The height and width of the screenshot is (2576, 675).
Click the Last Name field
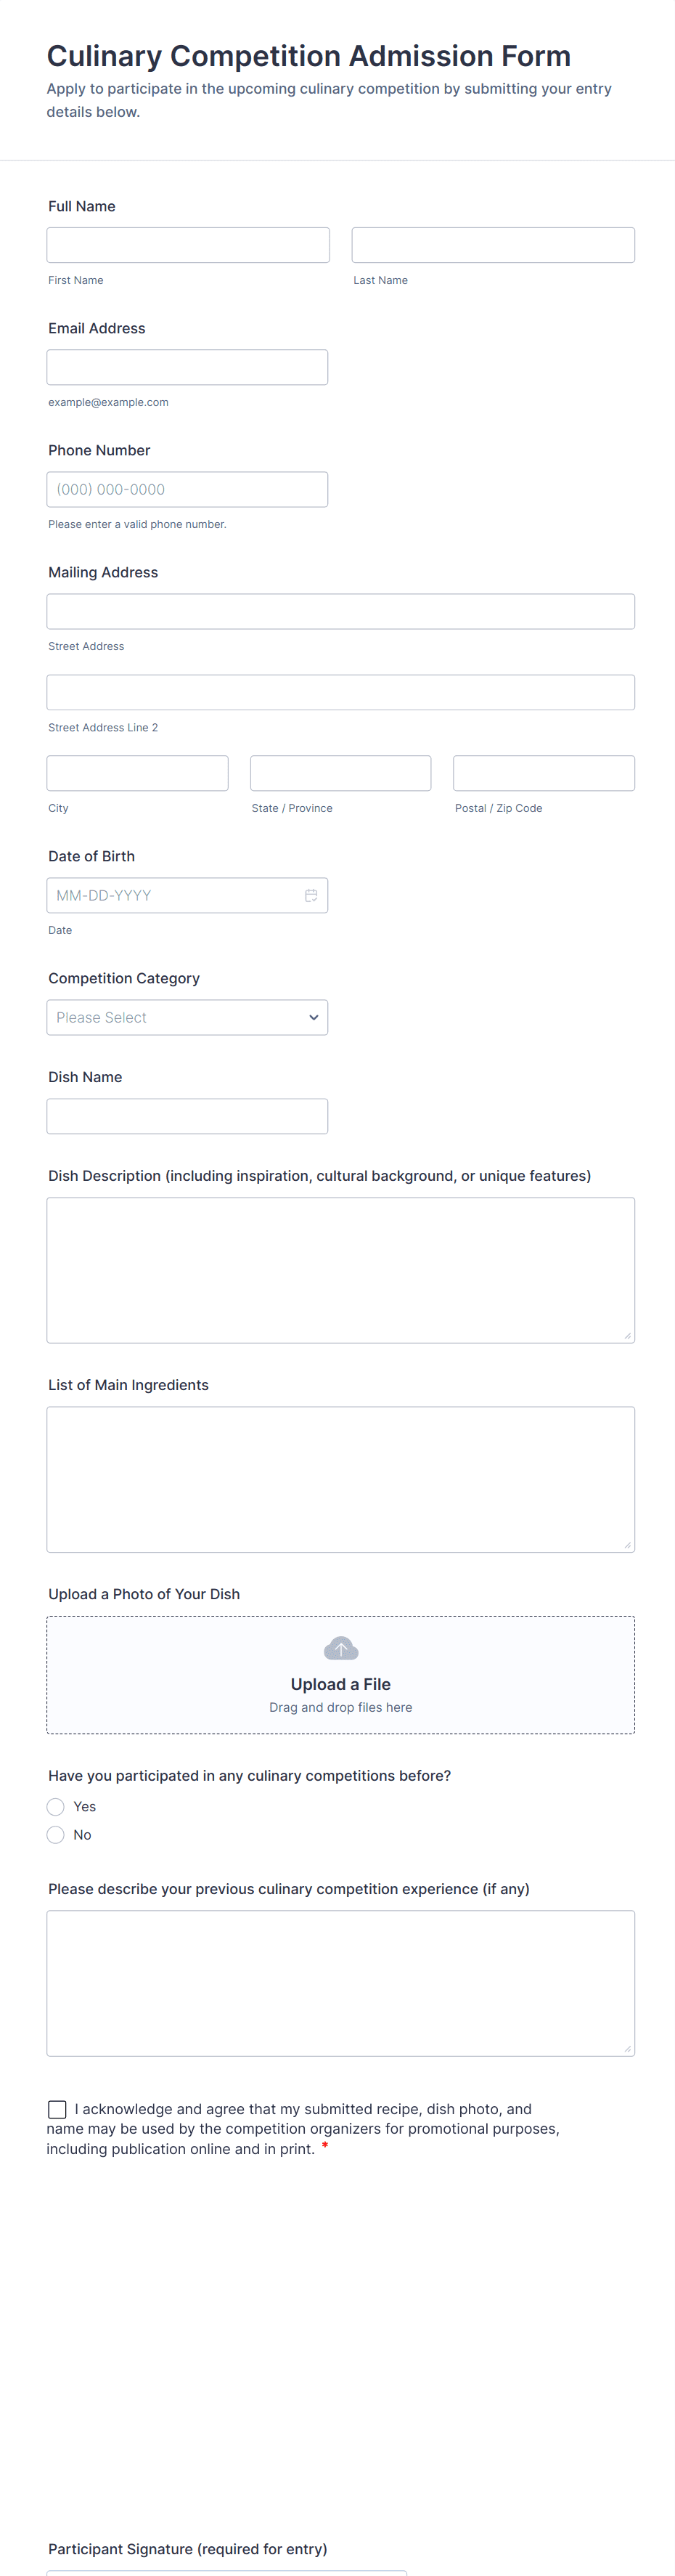tap(493, 245)
